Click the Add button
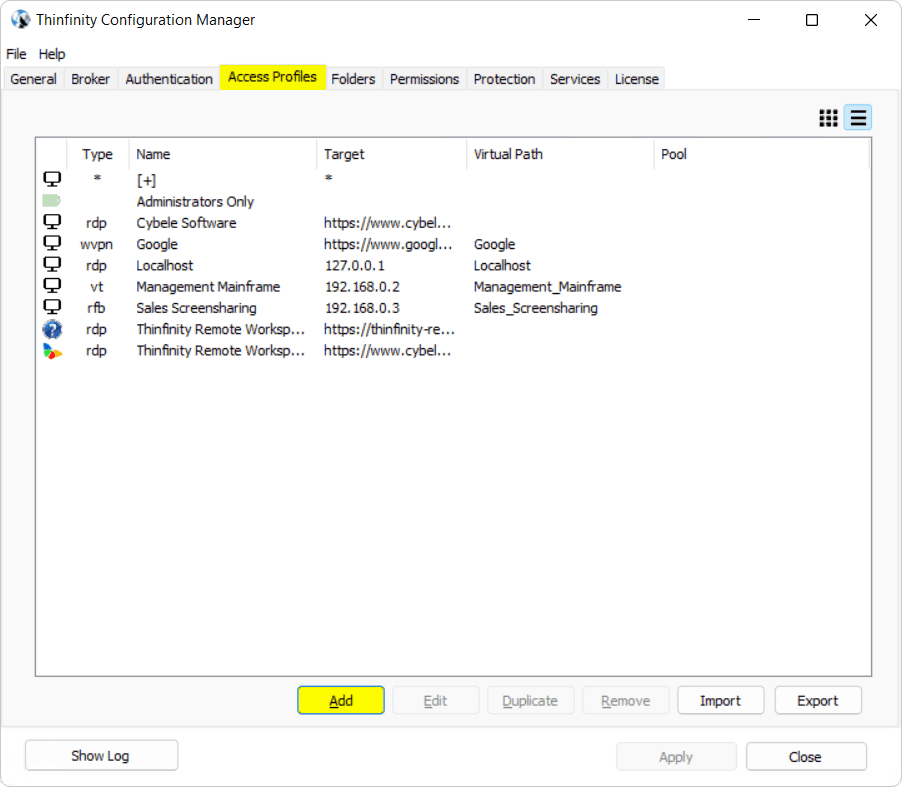Image resolution: width=902 pixels, height=787 pixels. pos(341,701)
